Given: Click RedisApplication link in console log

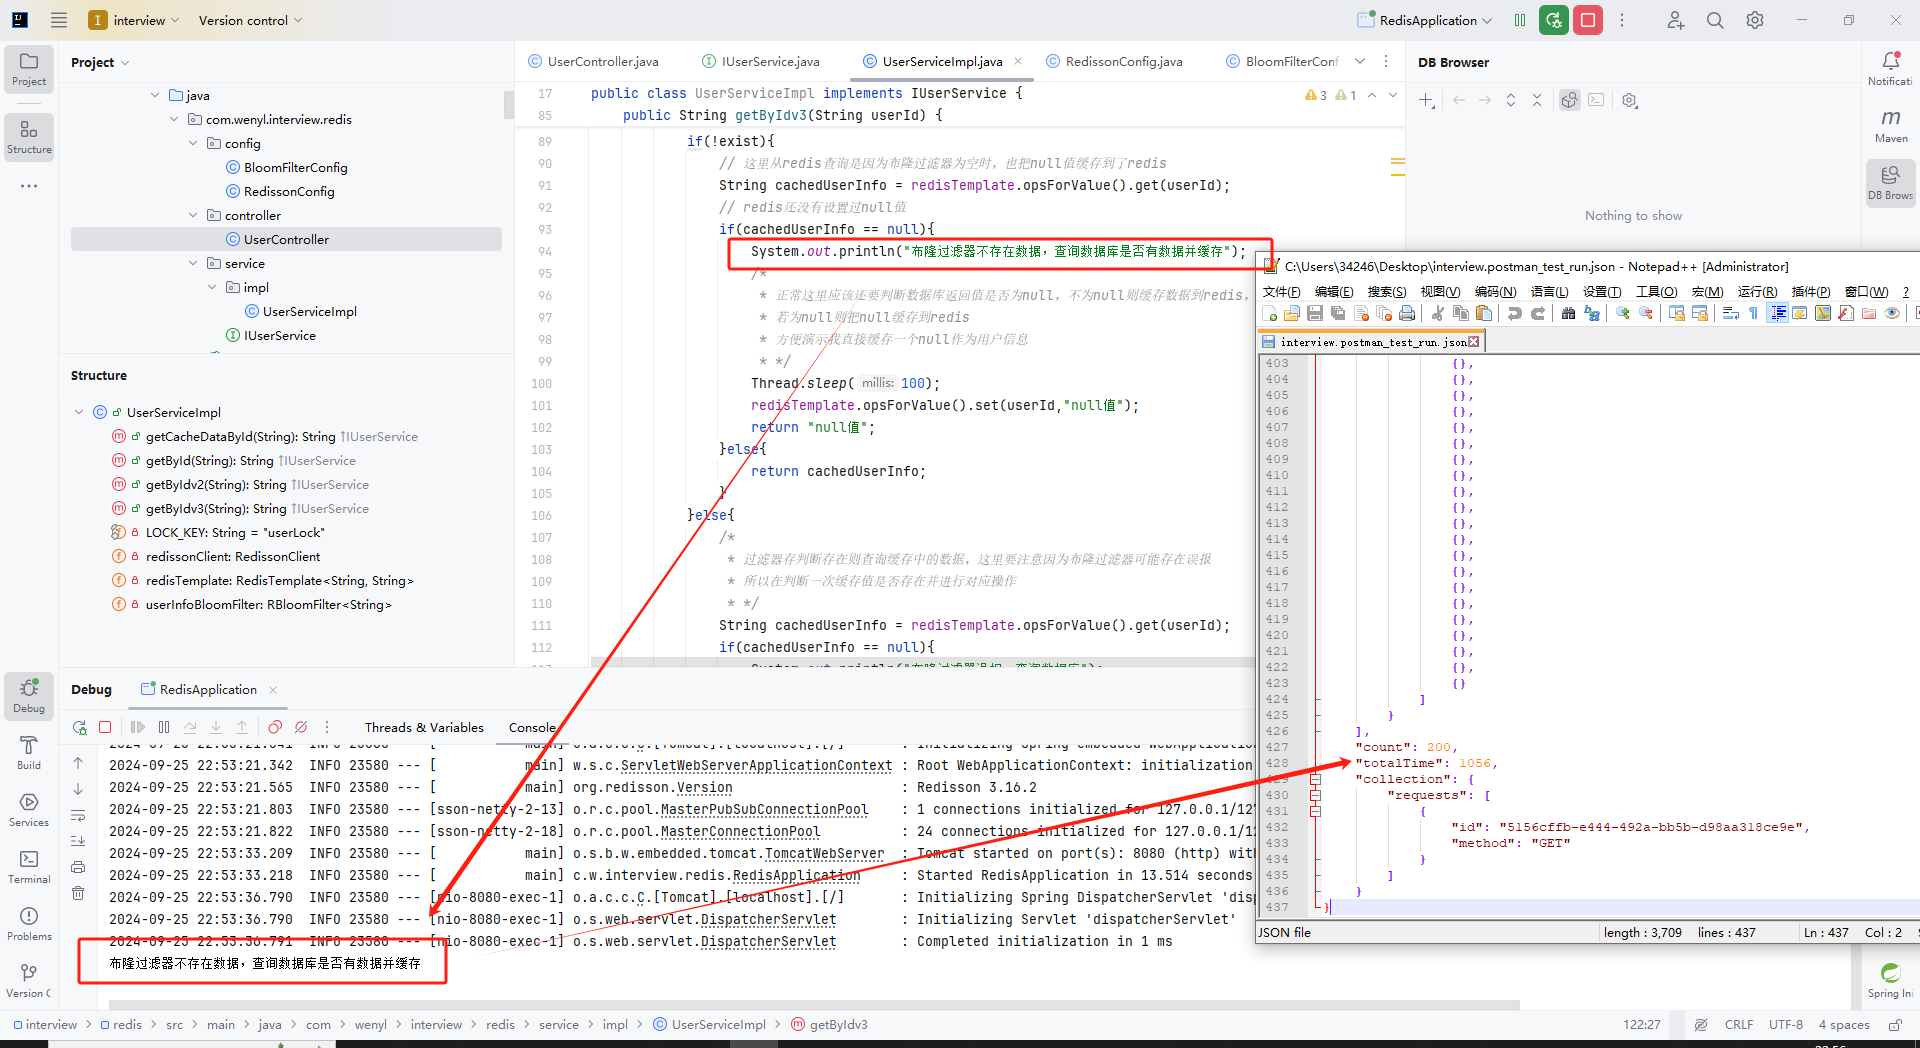Looking at the screenshot, I should click(796, 875).
